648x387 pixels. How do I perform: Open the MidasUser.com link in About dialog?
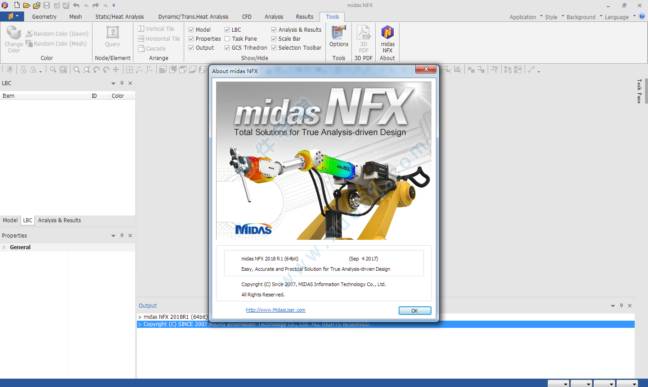(275, 310)
